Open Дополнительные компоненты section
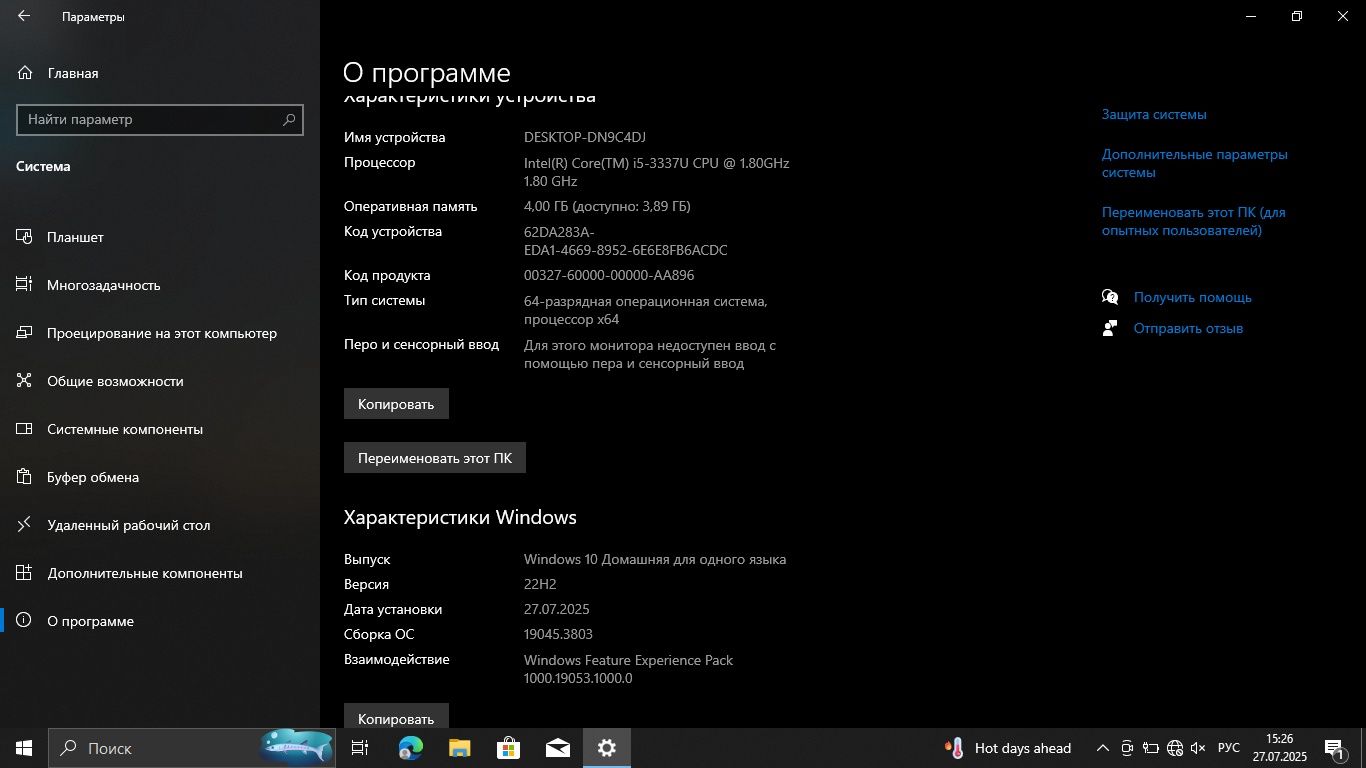Viewport: 1366px width, 768px height. [x=160, y=573]
